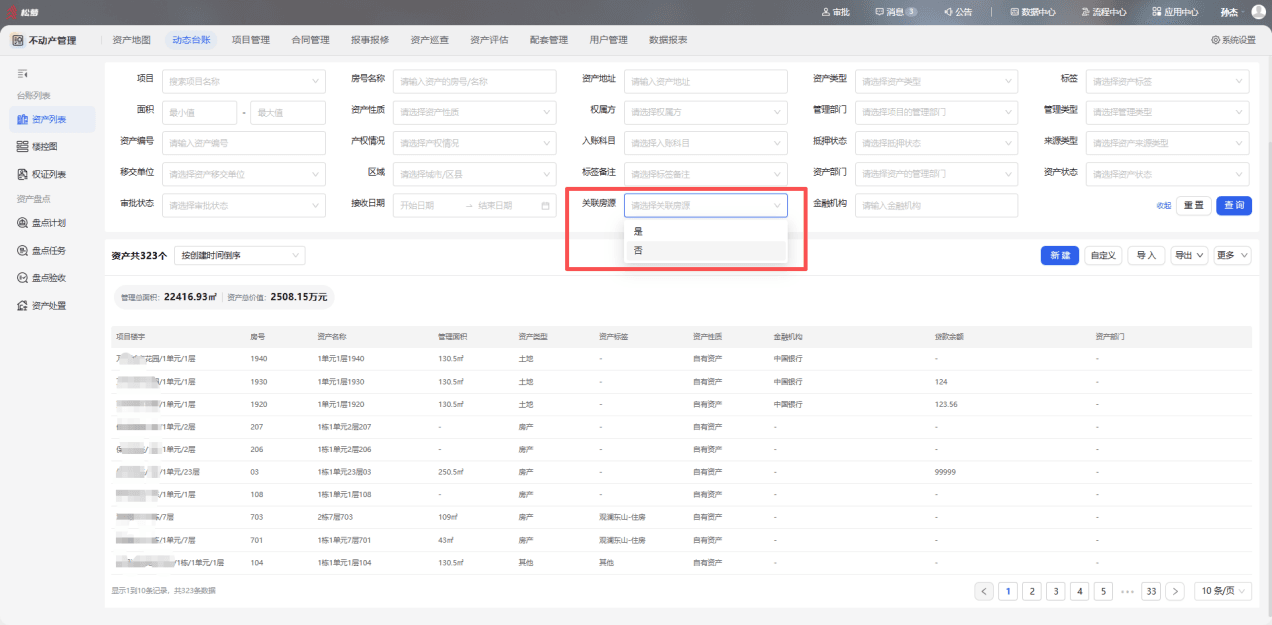This screenshot has height=625, width=1272.
Task: Open 资产处置 in sidebar
Action: pos(48,306)
